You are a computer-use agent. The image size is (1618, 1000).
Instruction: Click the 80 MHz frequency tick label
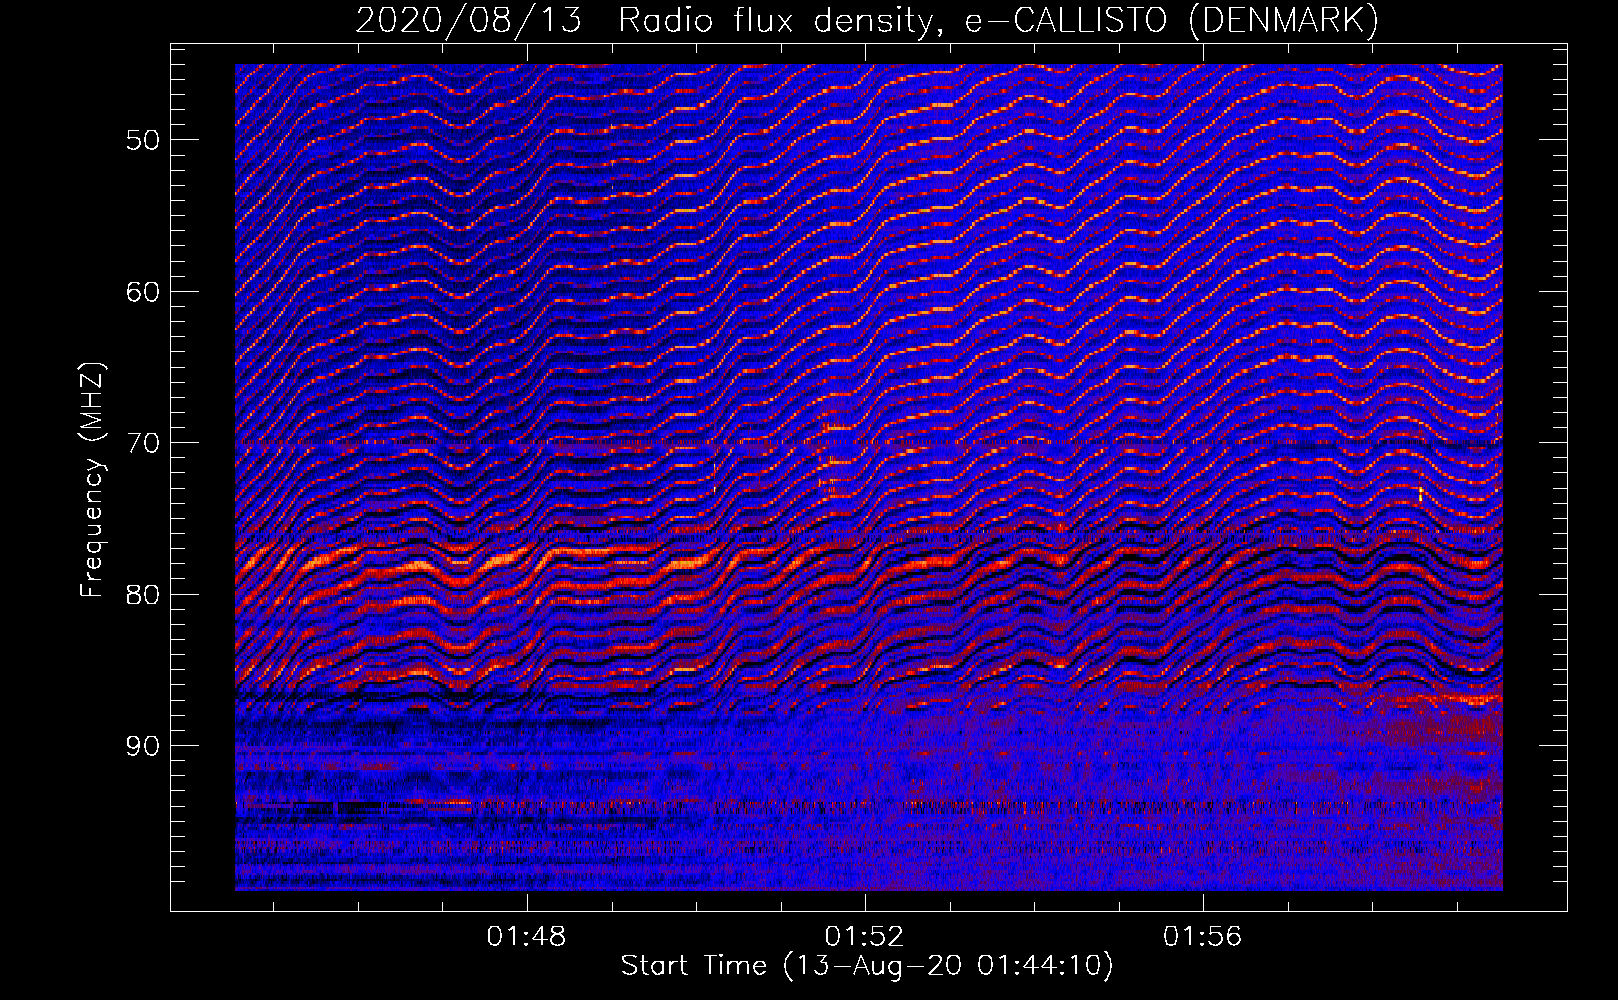click(x=143, y=595)
